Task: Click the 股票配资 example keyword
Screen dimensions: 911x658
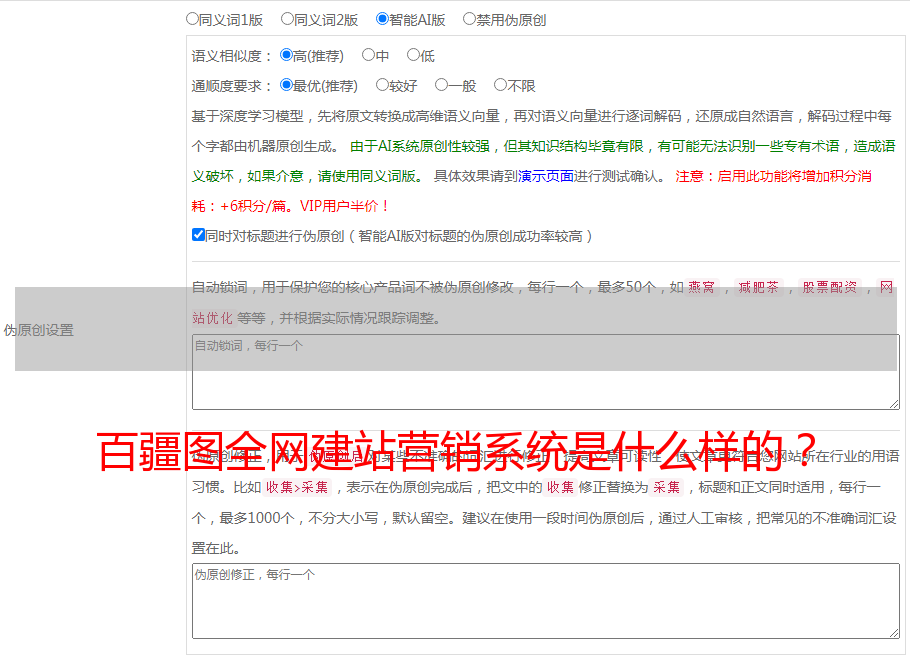Action: tap(830, 287)
